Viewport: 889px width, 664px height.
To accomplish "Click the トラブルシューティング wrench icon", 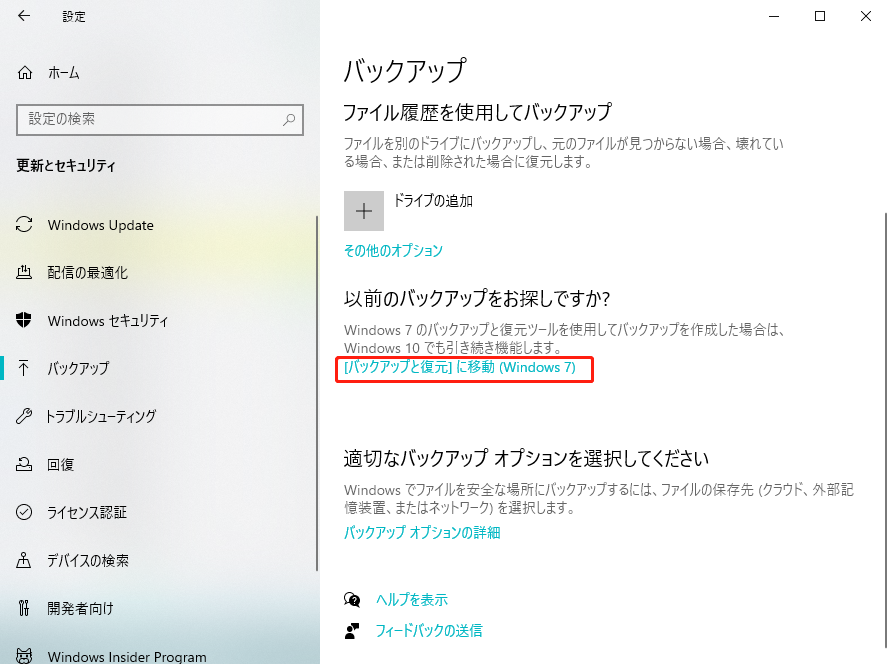I will 24,416.
